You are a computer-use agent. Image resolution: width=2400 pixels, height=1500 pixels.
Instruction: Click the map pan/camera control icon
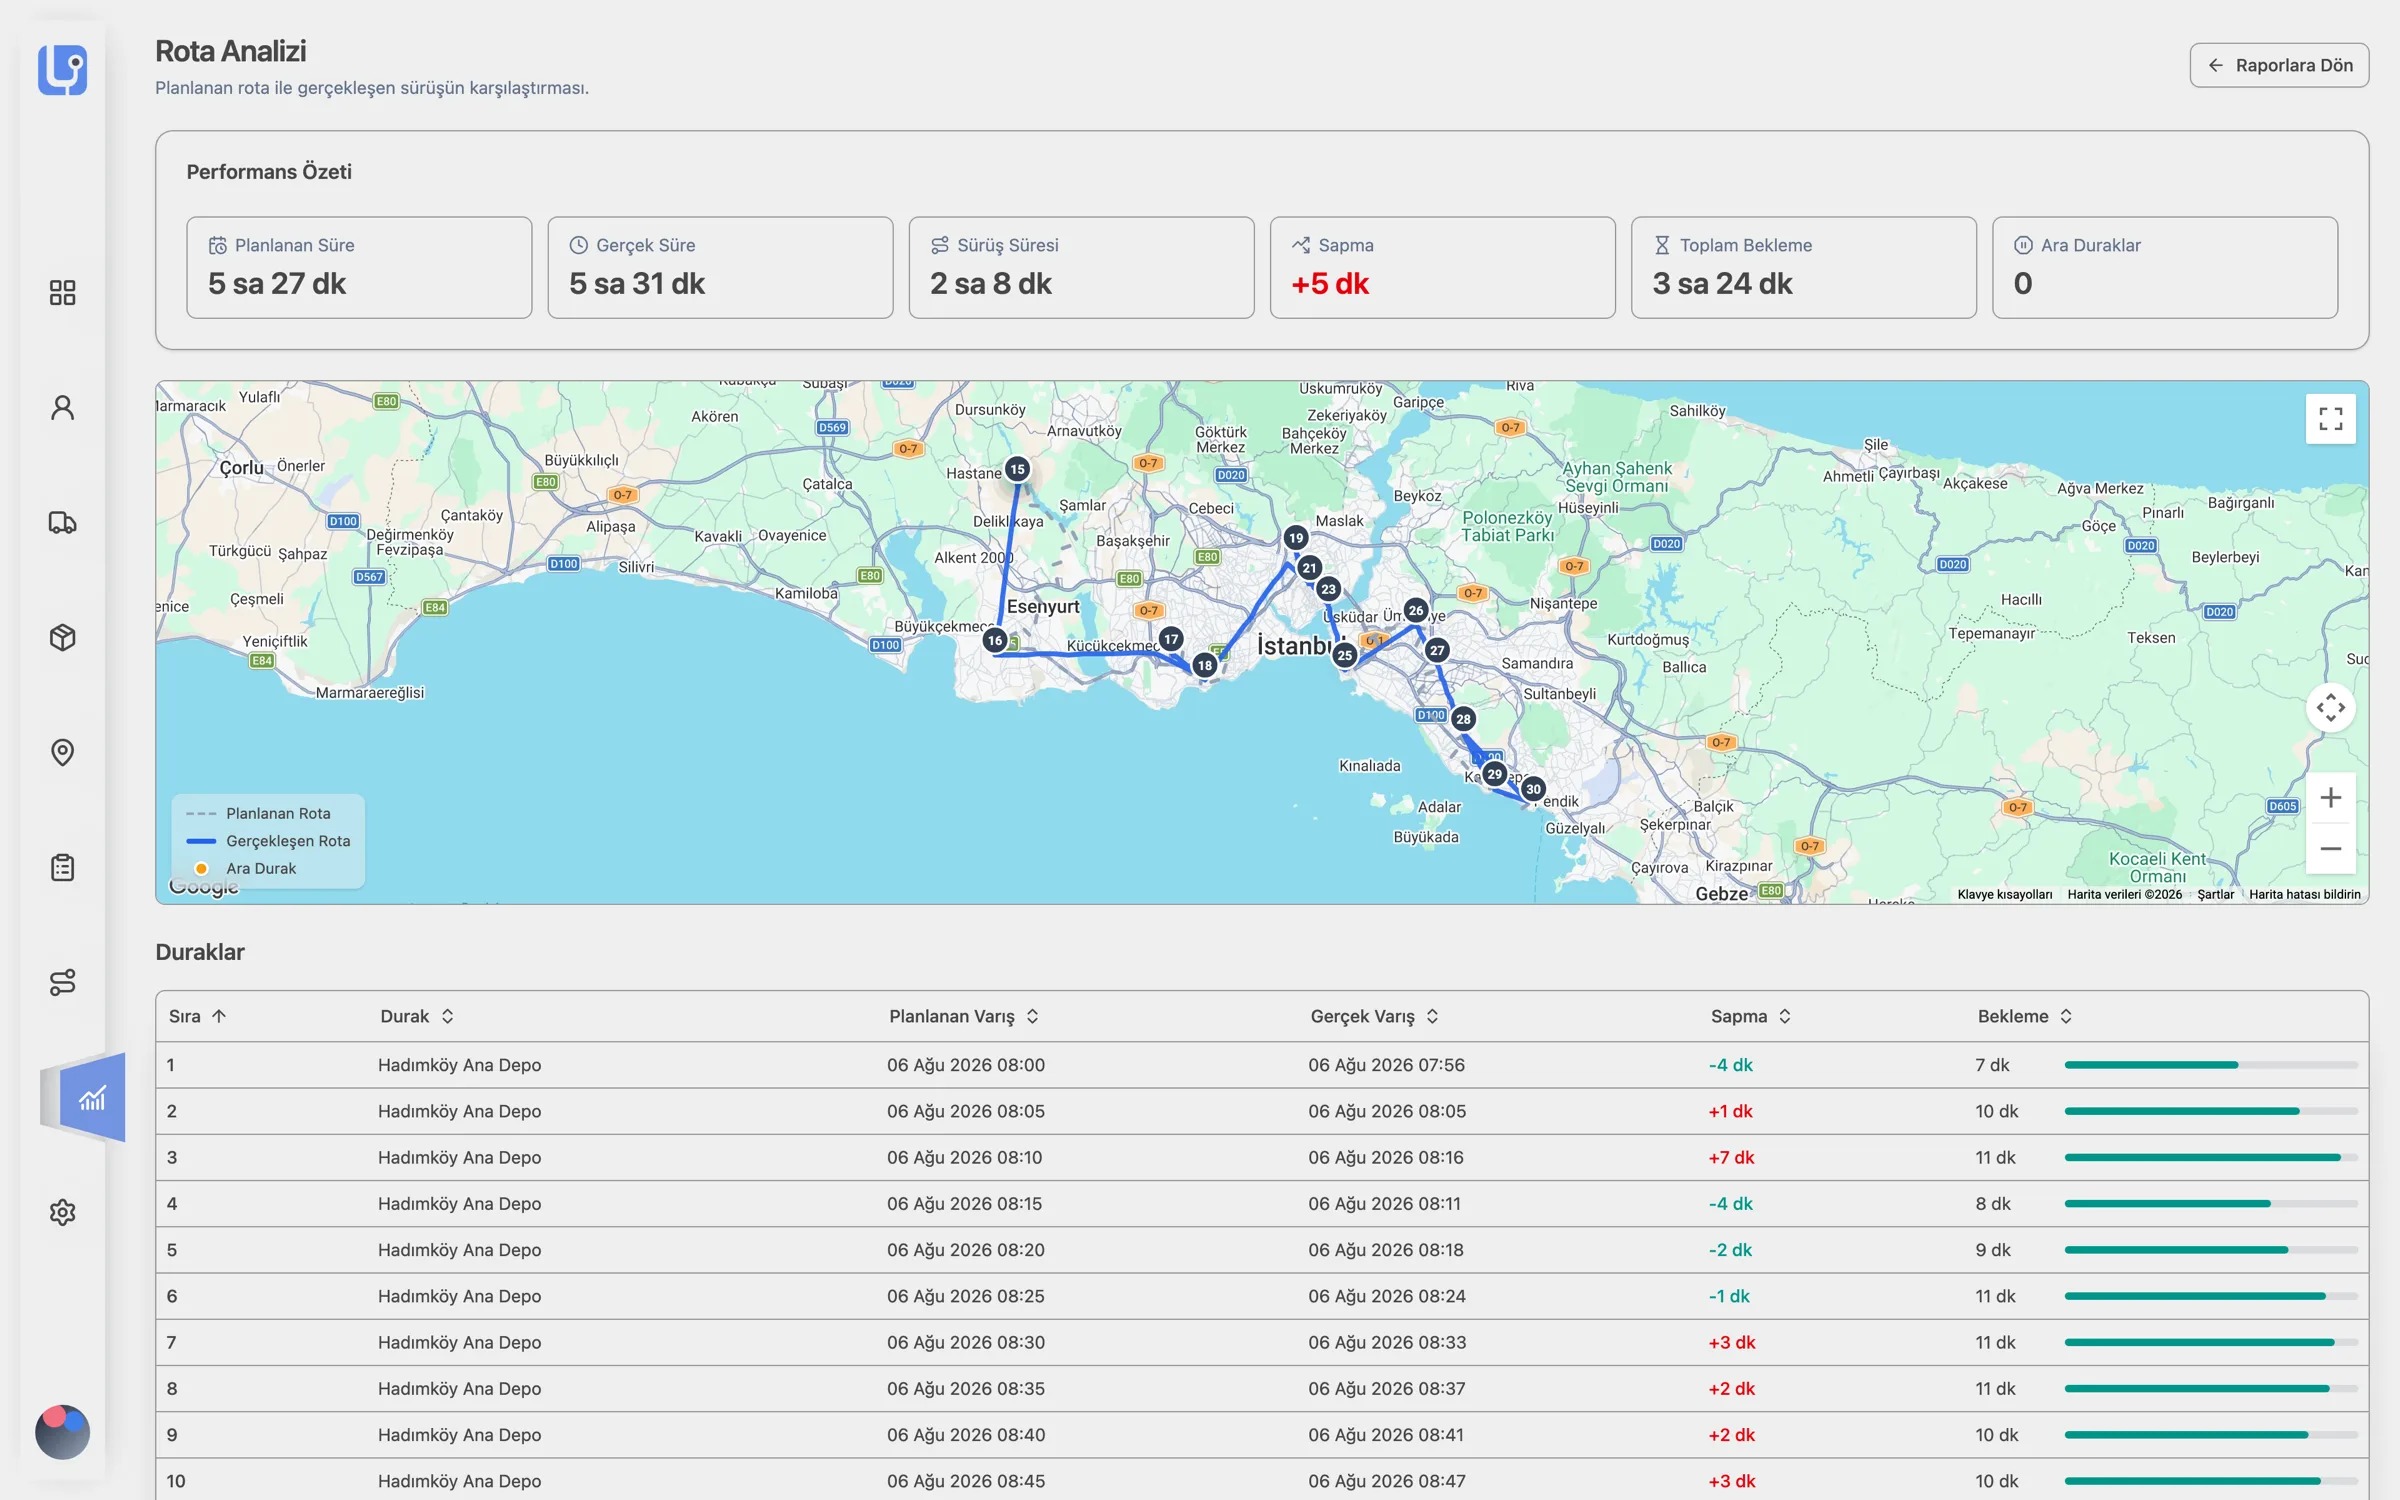(x=2330, y=708)
